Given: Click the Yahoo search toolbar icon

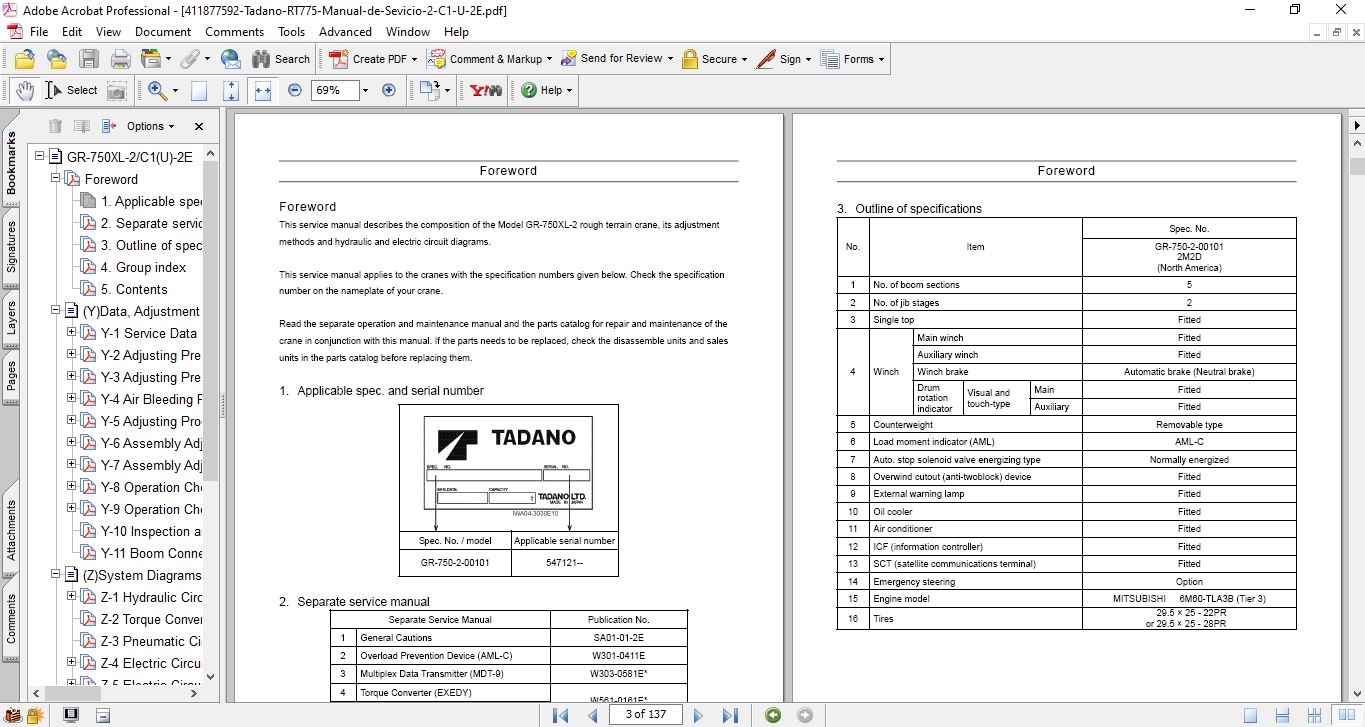Looking at the screenshot, I should coord(486,90).
